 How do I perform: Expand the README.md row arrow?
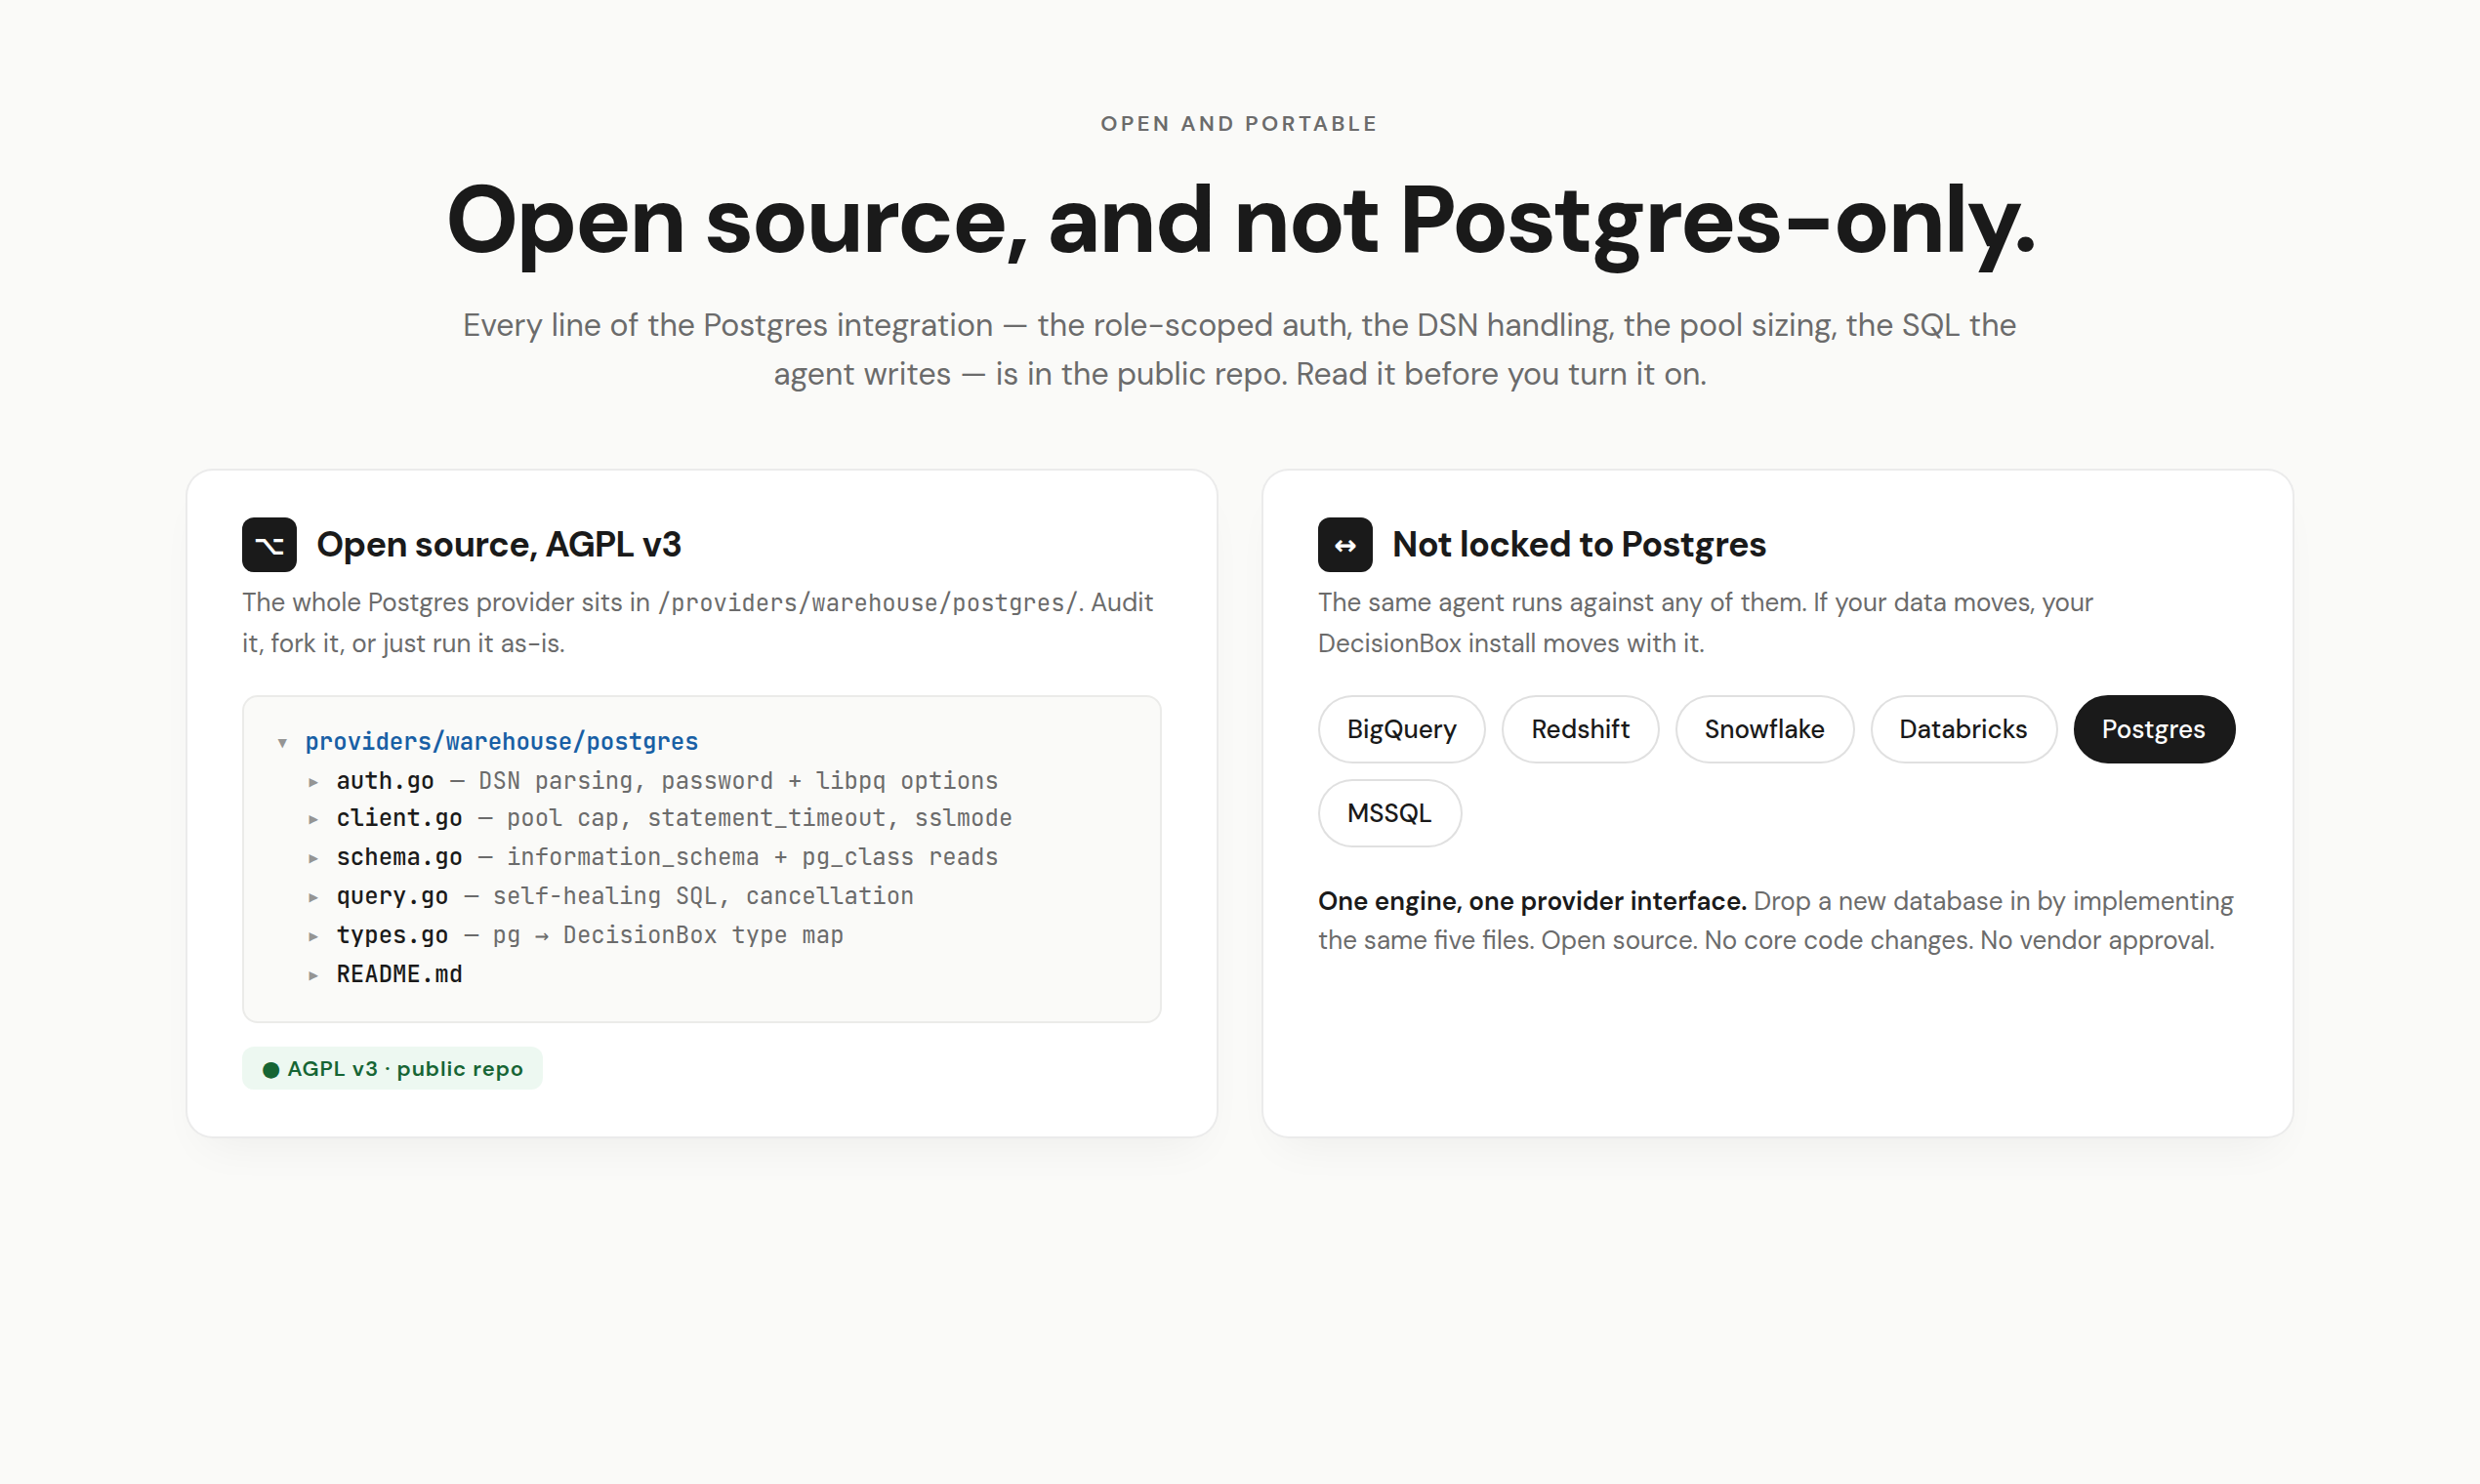click(313, 975)
